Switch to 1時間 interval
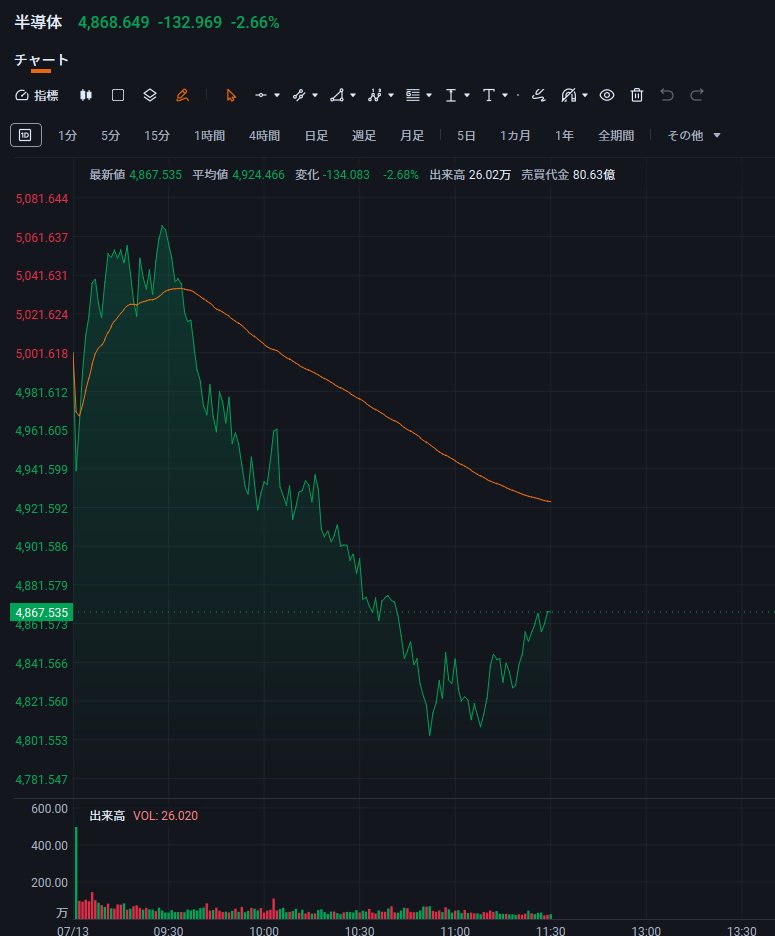This screenshot has height=936, width=775. click(210, 136)
